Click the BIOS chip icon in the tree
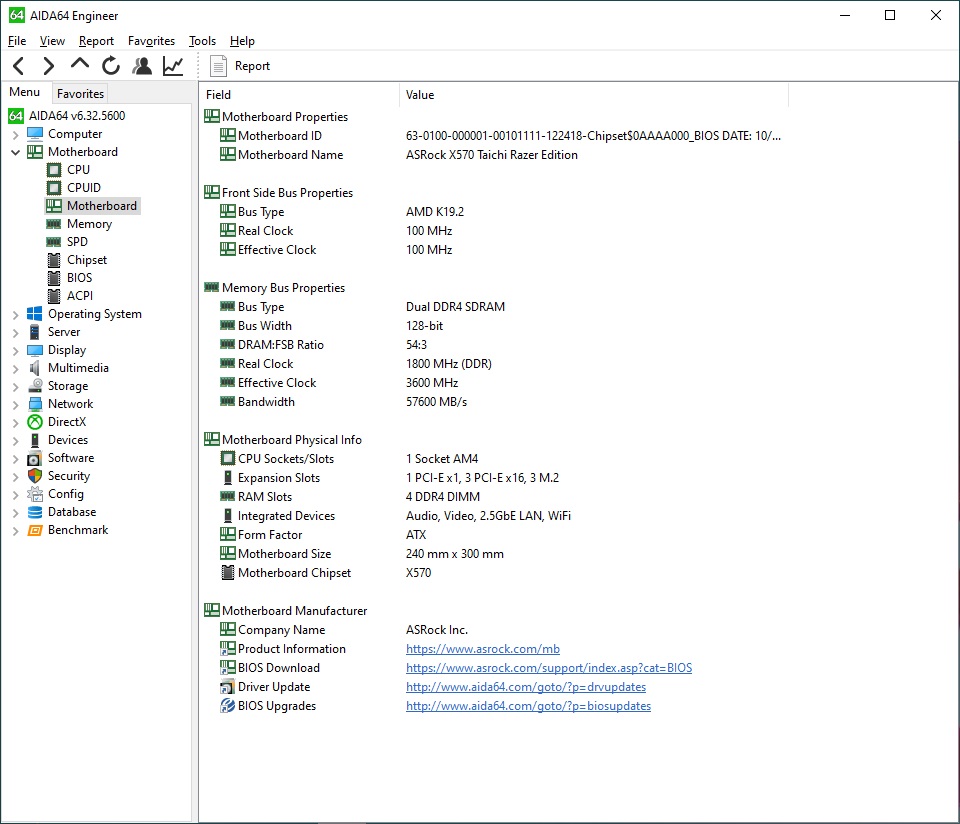 (x=54, y=278)
